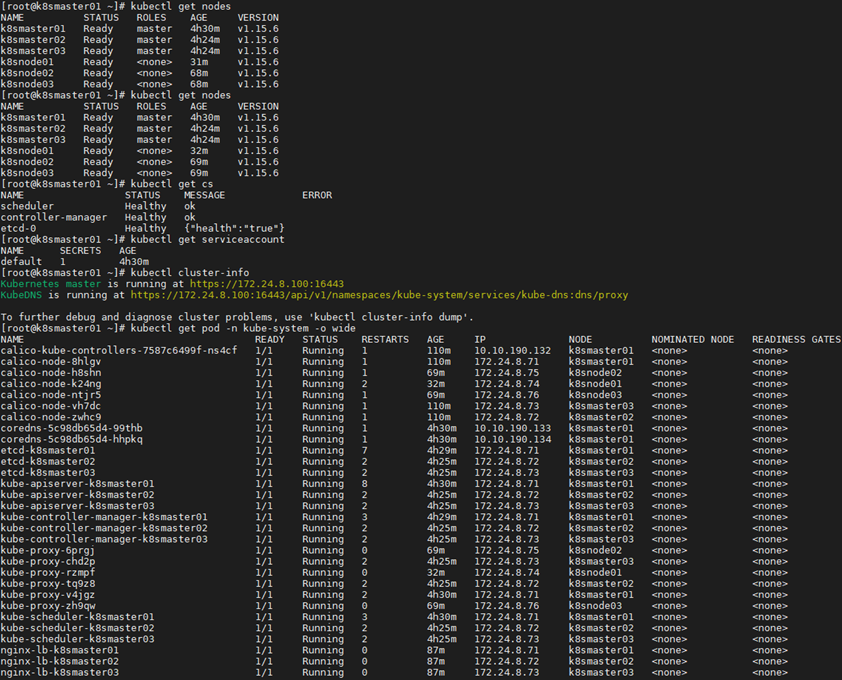Click the etcd-k8smaster01 pod entry
The height and width of the screenshot is (680, 842).
click(x=48, y=450)
